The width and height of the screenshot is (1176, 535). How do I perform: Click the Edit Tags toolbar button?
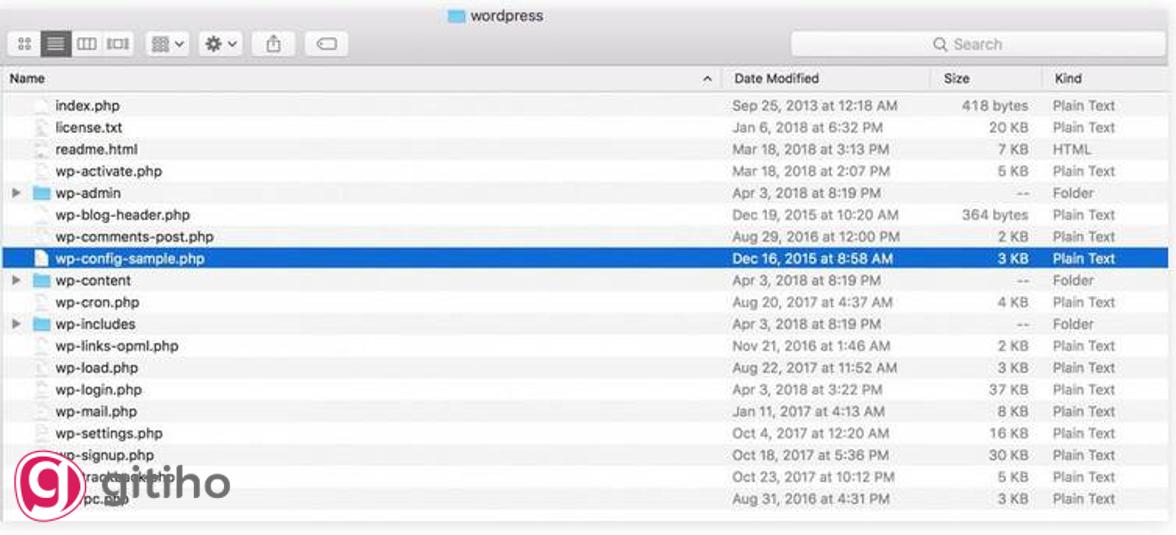[x=326, y=44]
